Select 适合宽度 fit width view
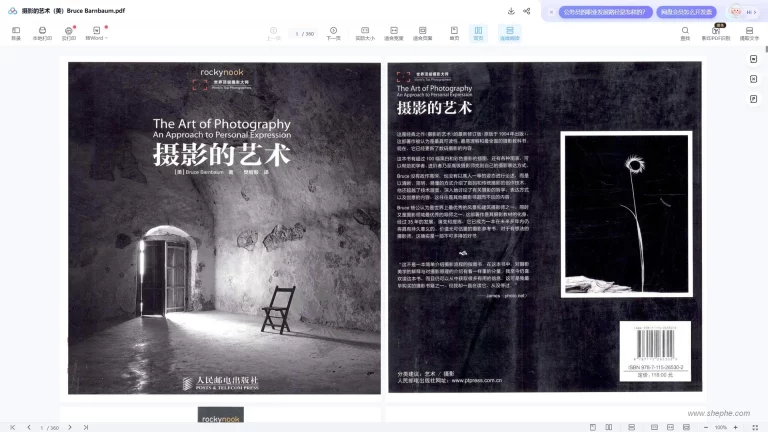This screenshot has width=768, height=432. [x=394, y=33]
